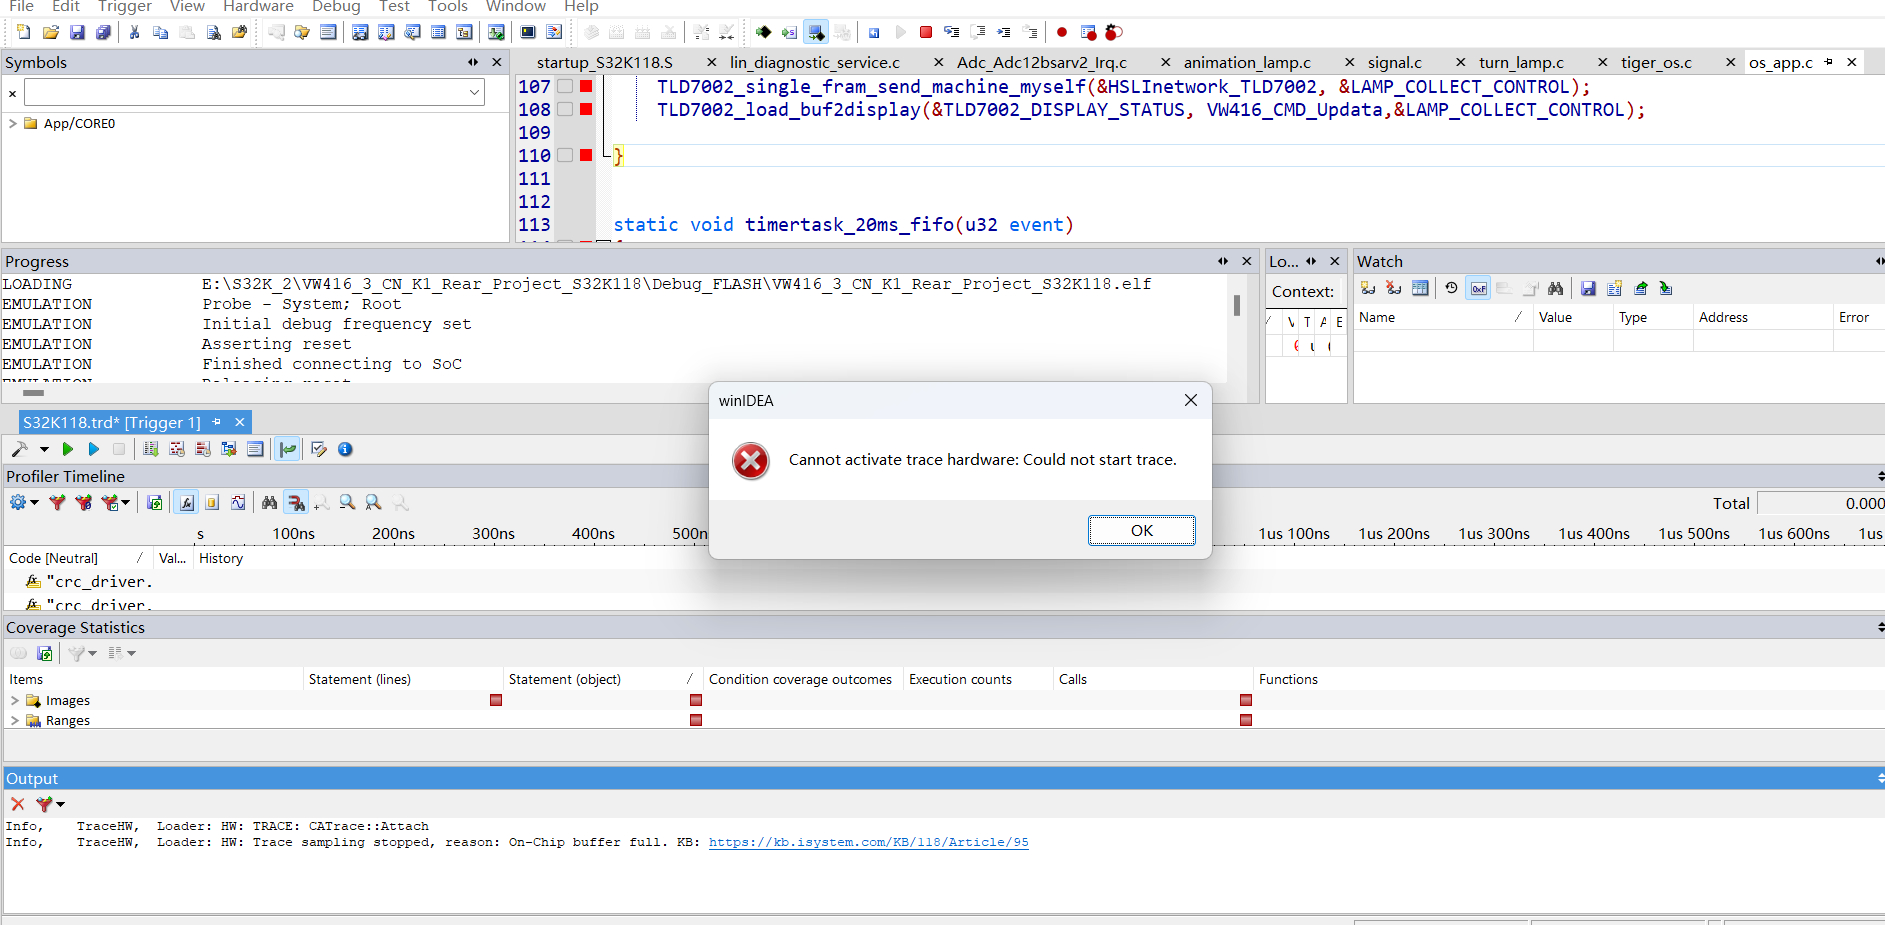1885x925 pixels.
Task: Click the red X clear icon in Output
Action: click(17, 803)
